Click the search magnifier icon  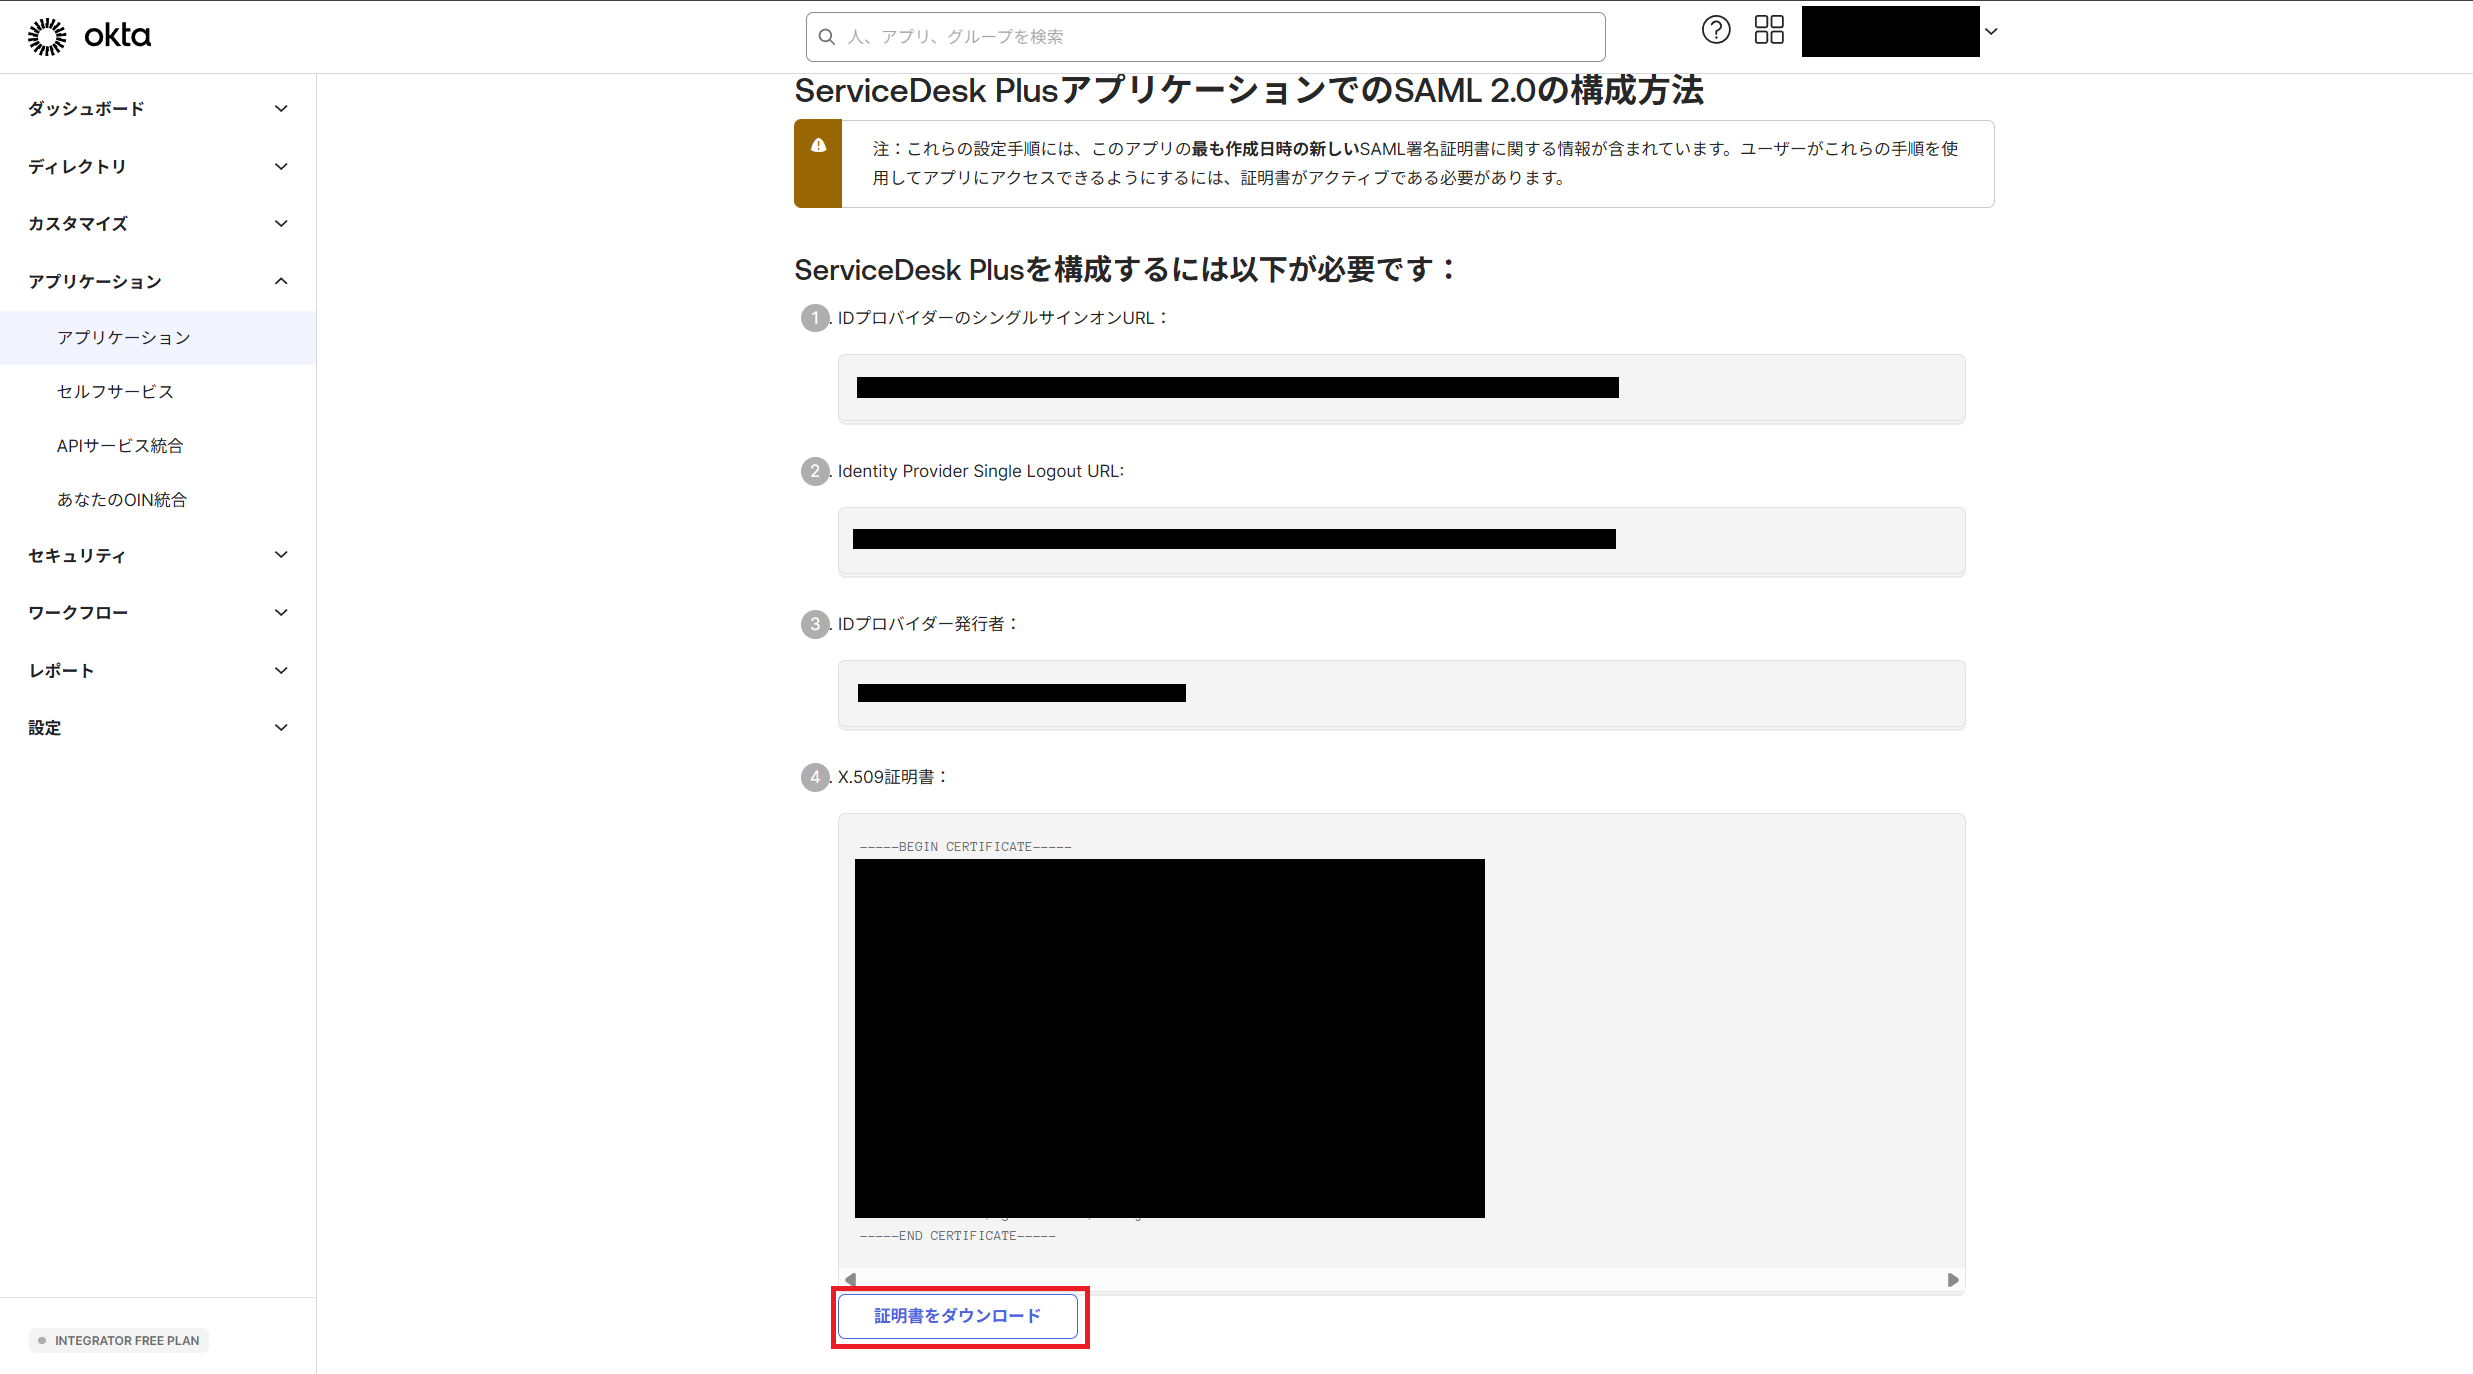click(827, 37)
